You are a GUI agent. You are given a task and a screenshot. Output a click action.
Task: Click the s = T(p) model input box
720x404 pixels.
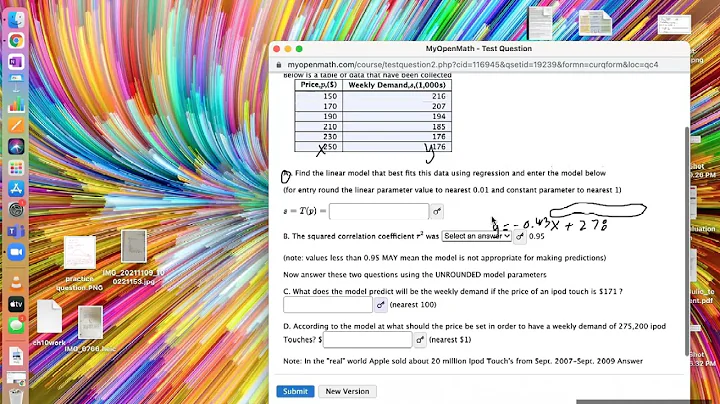[x=379, y=211]
